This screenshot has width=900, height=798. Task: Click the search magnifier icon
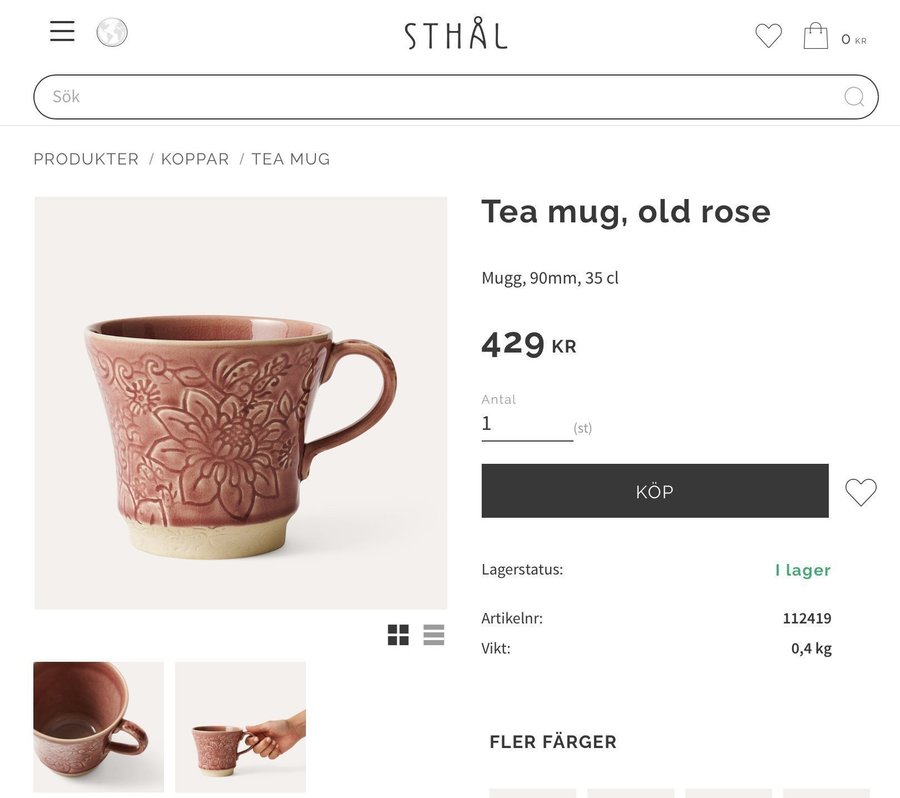pyautogui.click(x=854, y=97)
